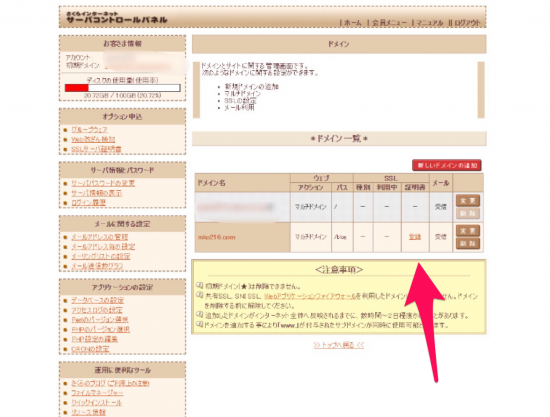Click the >>トップへ戻る<< link
550x417 pixels.
click(339, 345)
